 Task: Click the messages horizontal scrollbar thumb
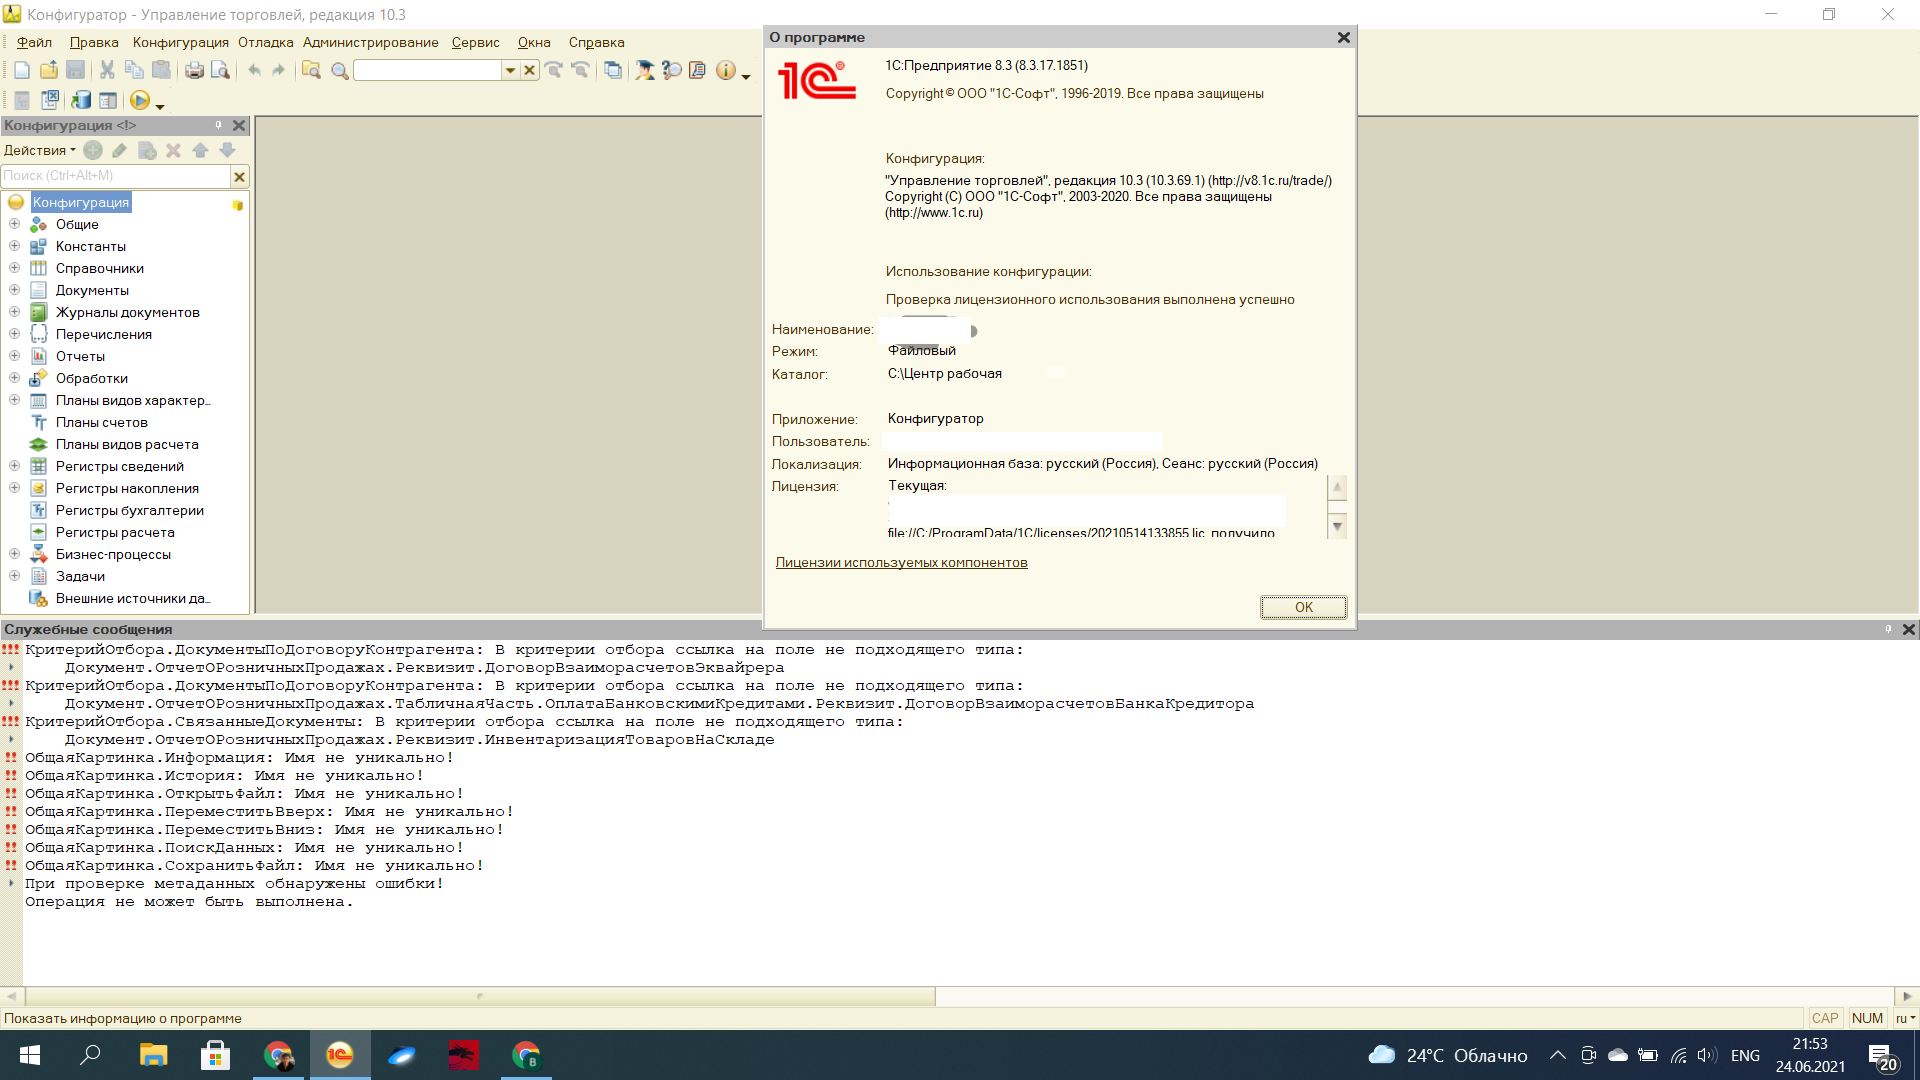(x=480, y=996)
